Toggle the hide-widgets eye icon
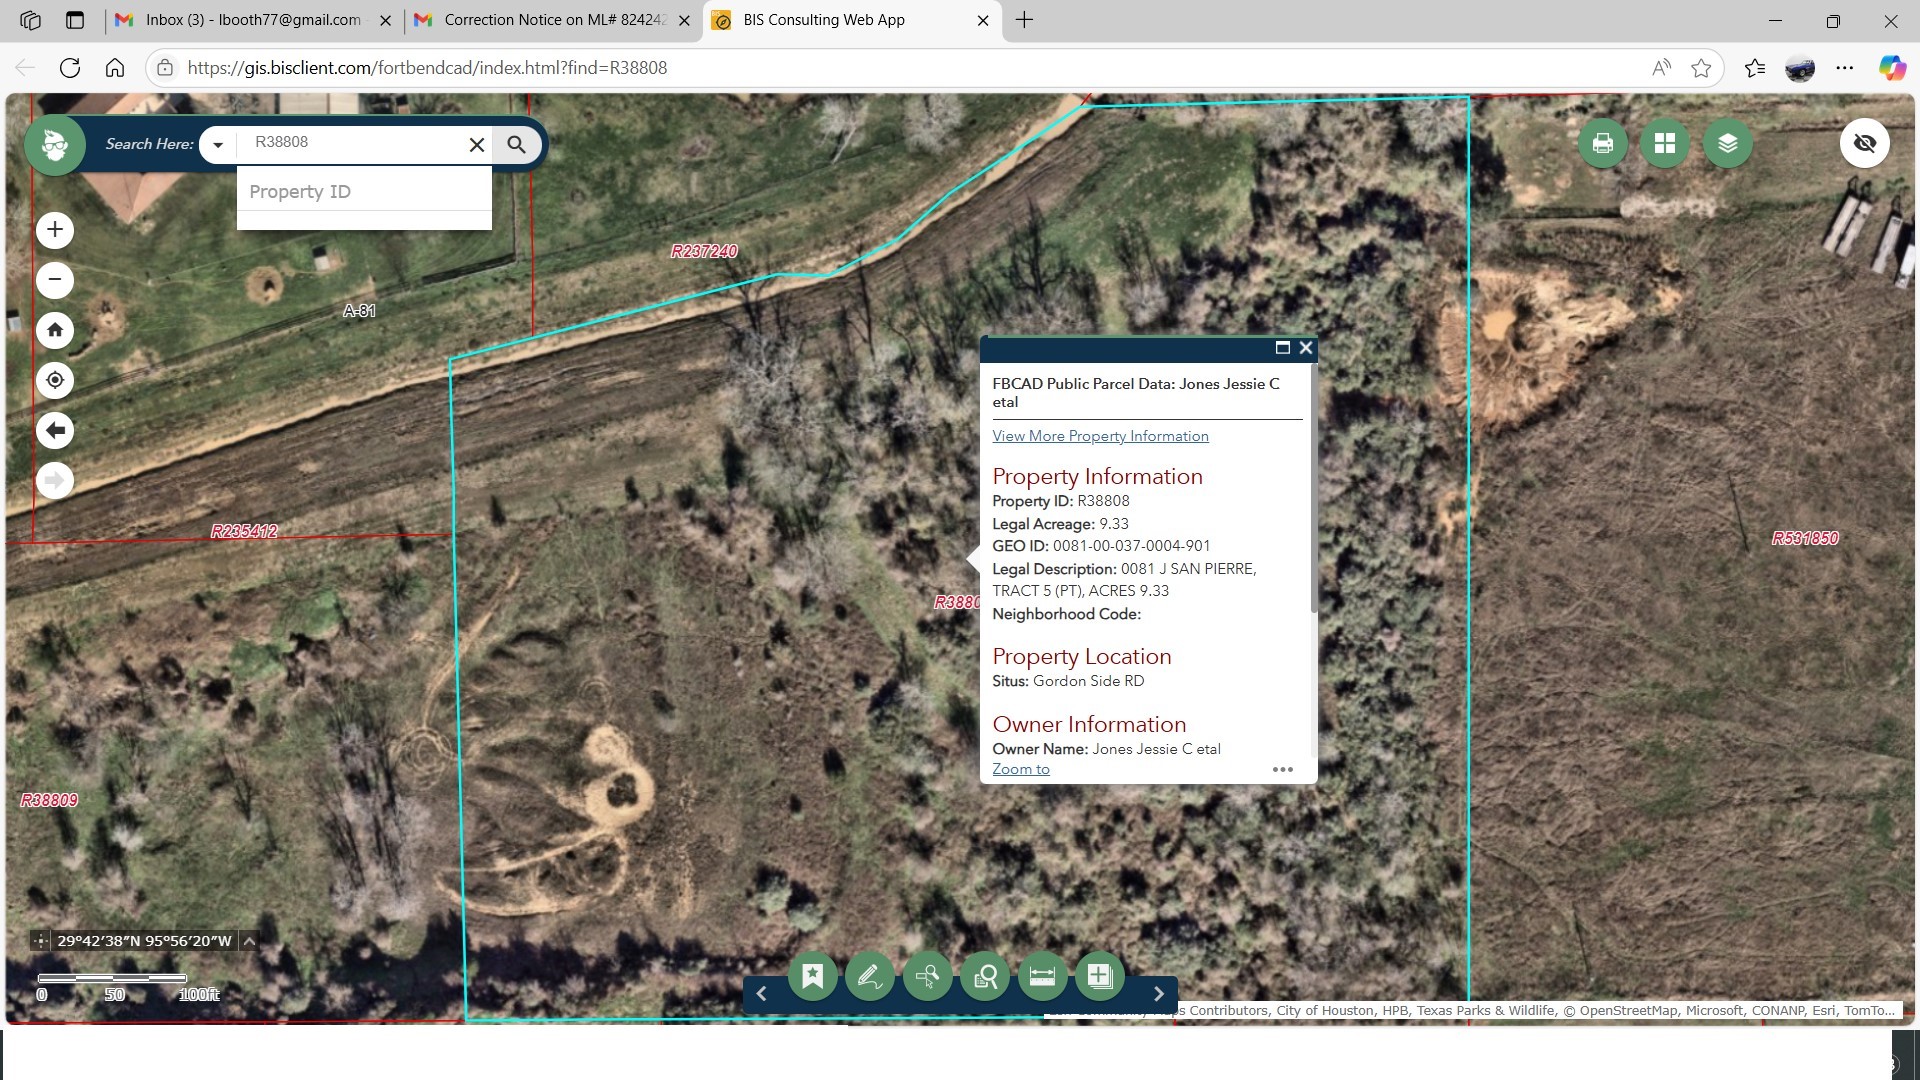This screenshot has width=1920, height=1080. (x=1864, y=144)
